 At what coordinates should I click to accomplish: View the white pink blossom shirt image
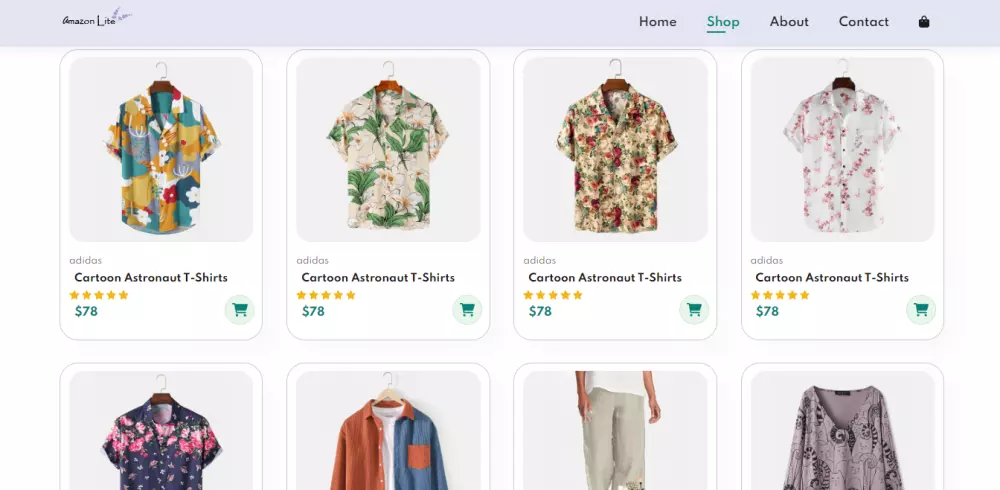coord(842,150)
